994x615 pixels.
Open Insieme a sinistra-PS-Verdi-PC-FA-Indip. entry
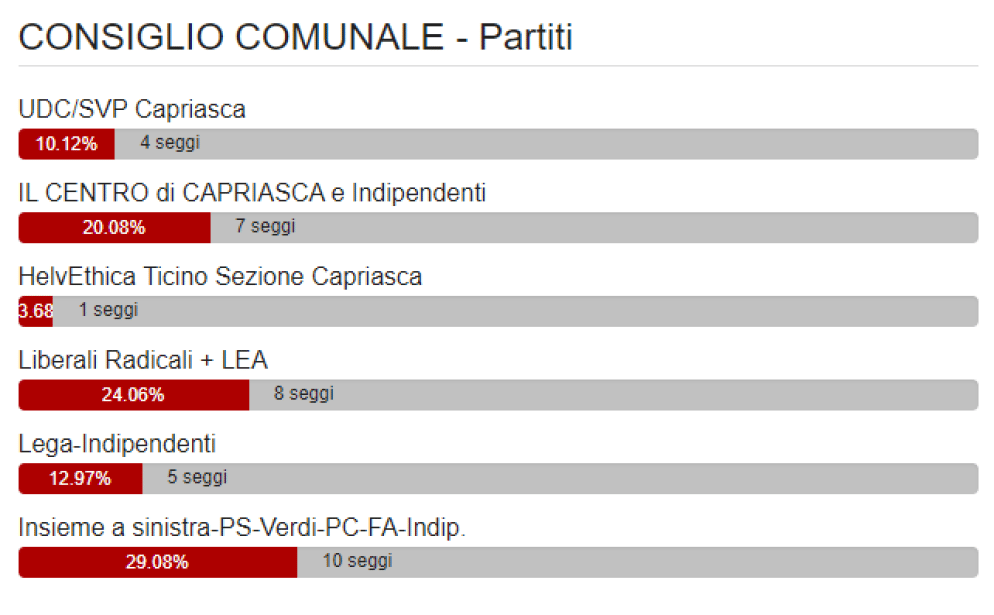click(x=242, y=528)
